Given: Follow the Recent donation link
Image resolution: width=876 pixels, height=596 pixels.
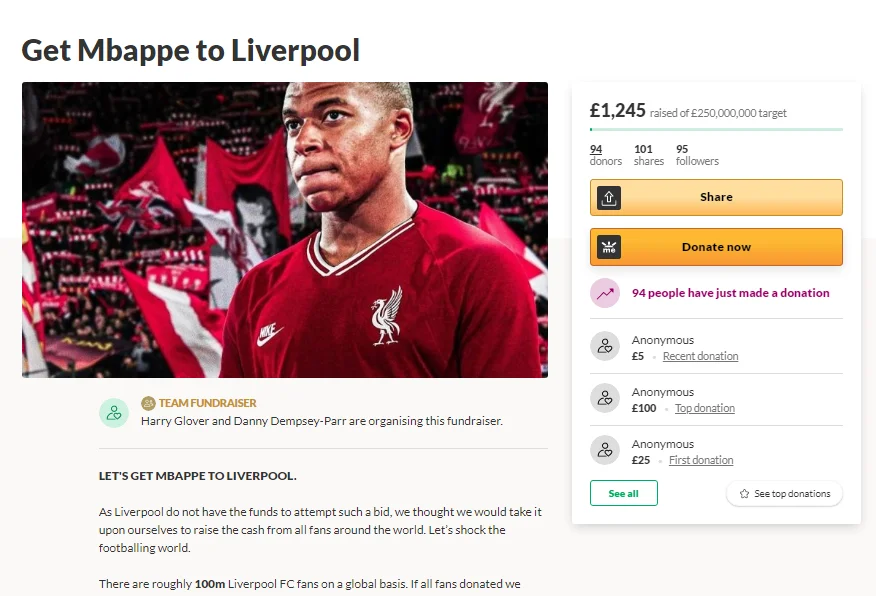Looking at the screenshot, I should pos(700,356).
